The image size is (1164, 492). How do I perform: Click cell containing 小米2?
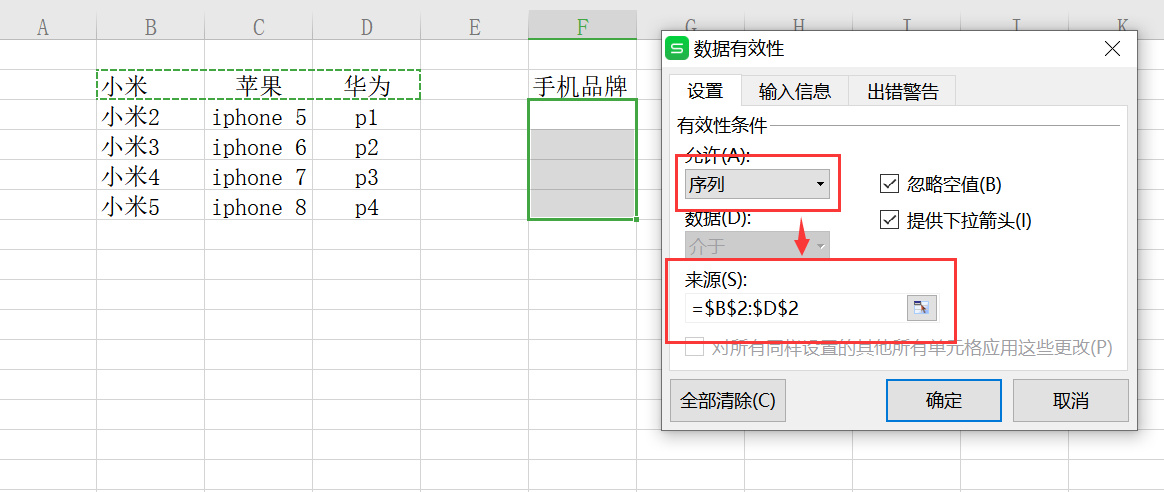tap(151, 117)
